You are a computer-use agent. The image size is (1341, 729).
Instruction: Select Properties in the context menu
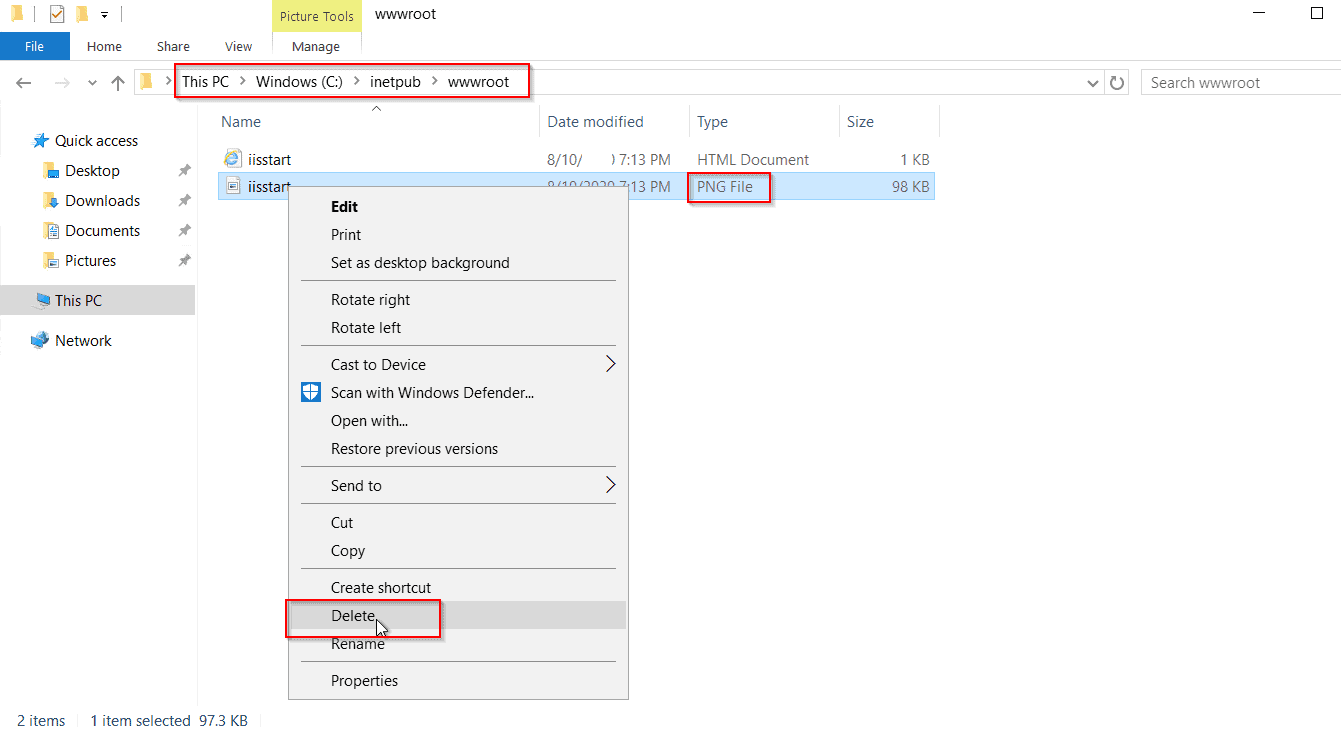(x=364, y=681)
